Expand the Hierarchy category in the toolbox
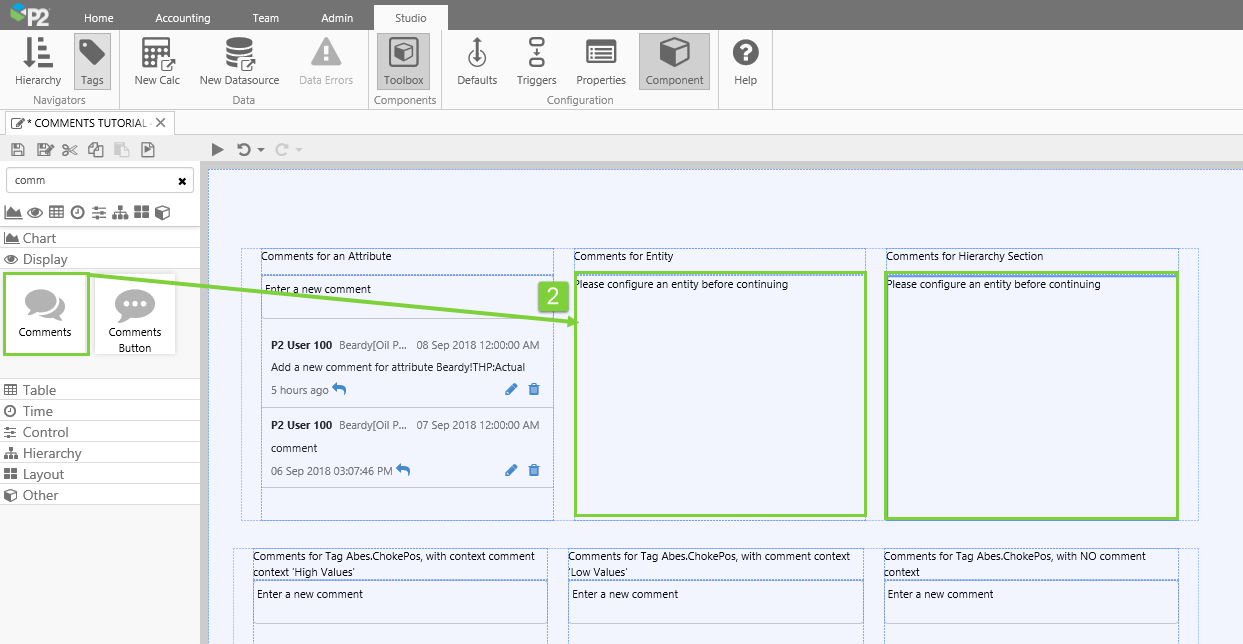This screenshot has width=1243, height=644. 52,453
